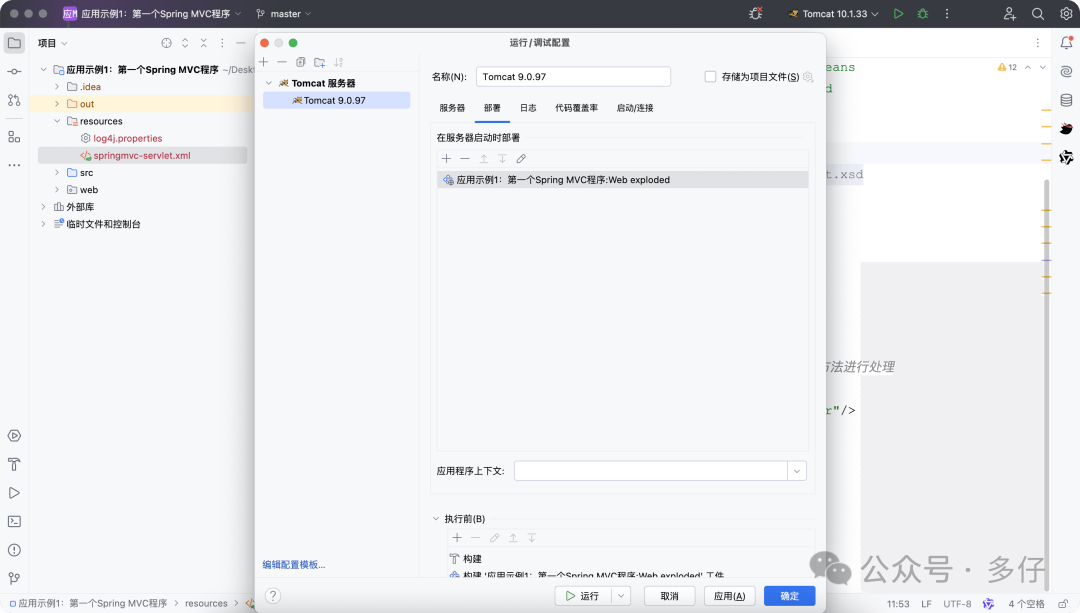Open Code With Me user icon
The image size is (1080, 613).
1010,14
